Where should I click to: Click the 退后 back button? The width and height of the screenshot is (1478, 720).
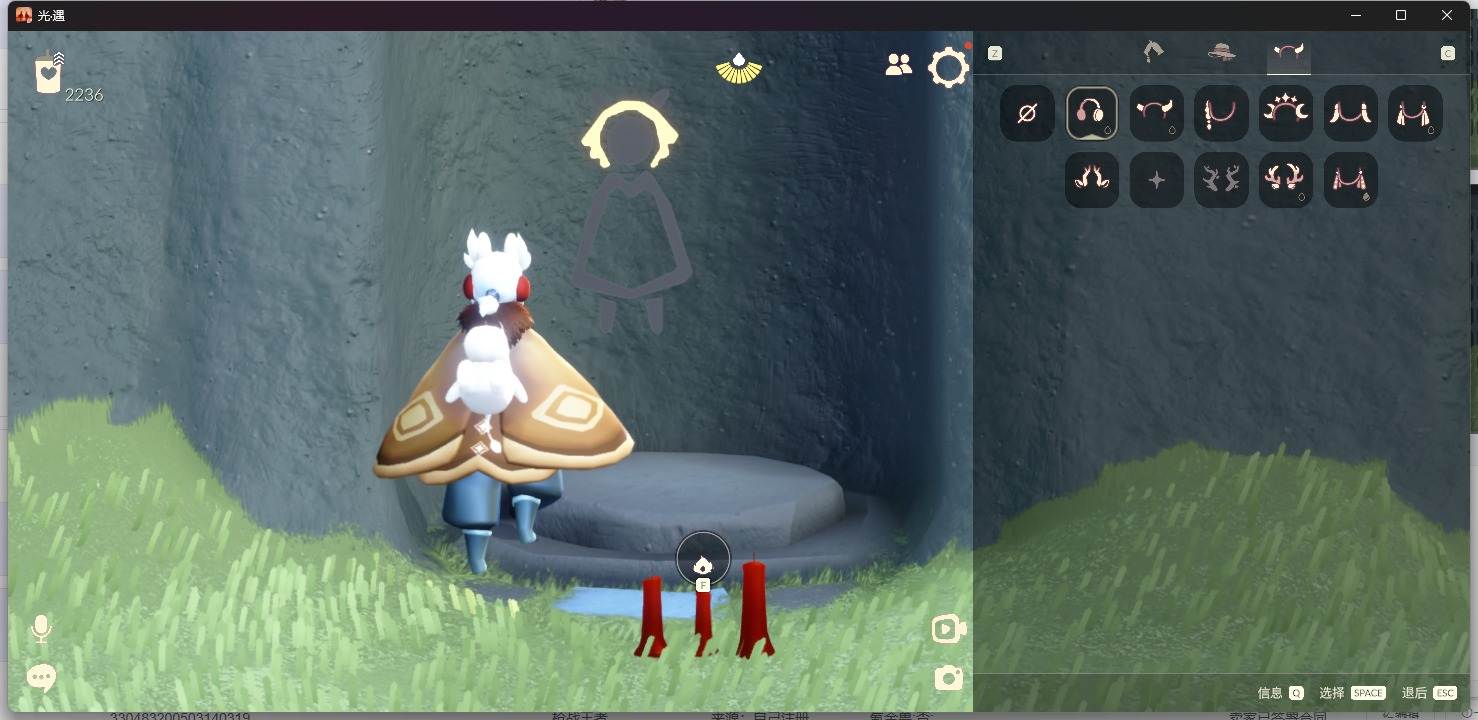point(1429,693)
